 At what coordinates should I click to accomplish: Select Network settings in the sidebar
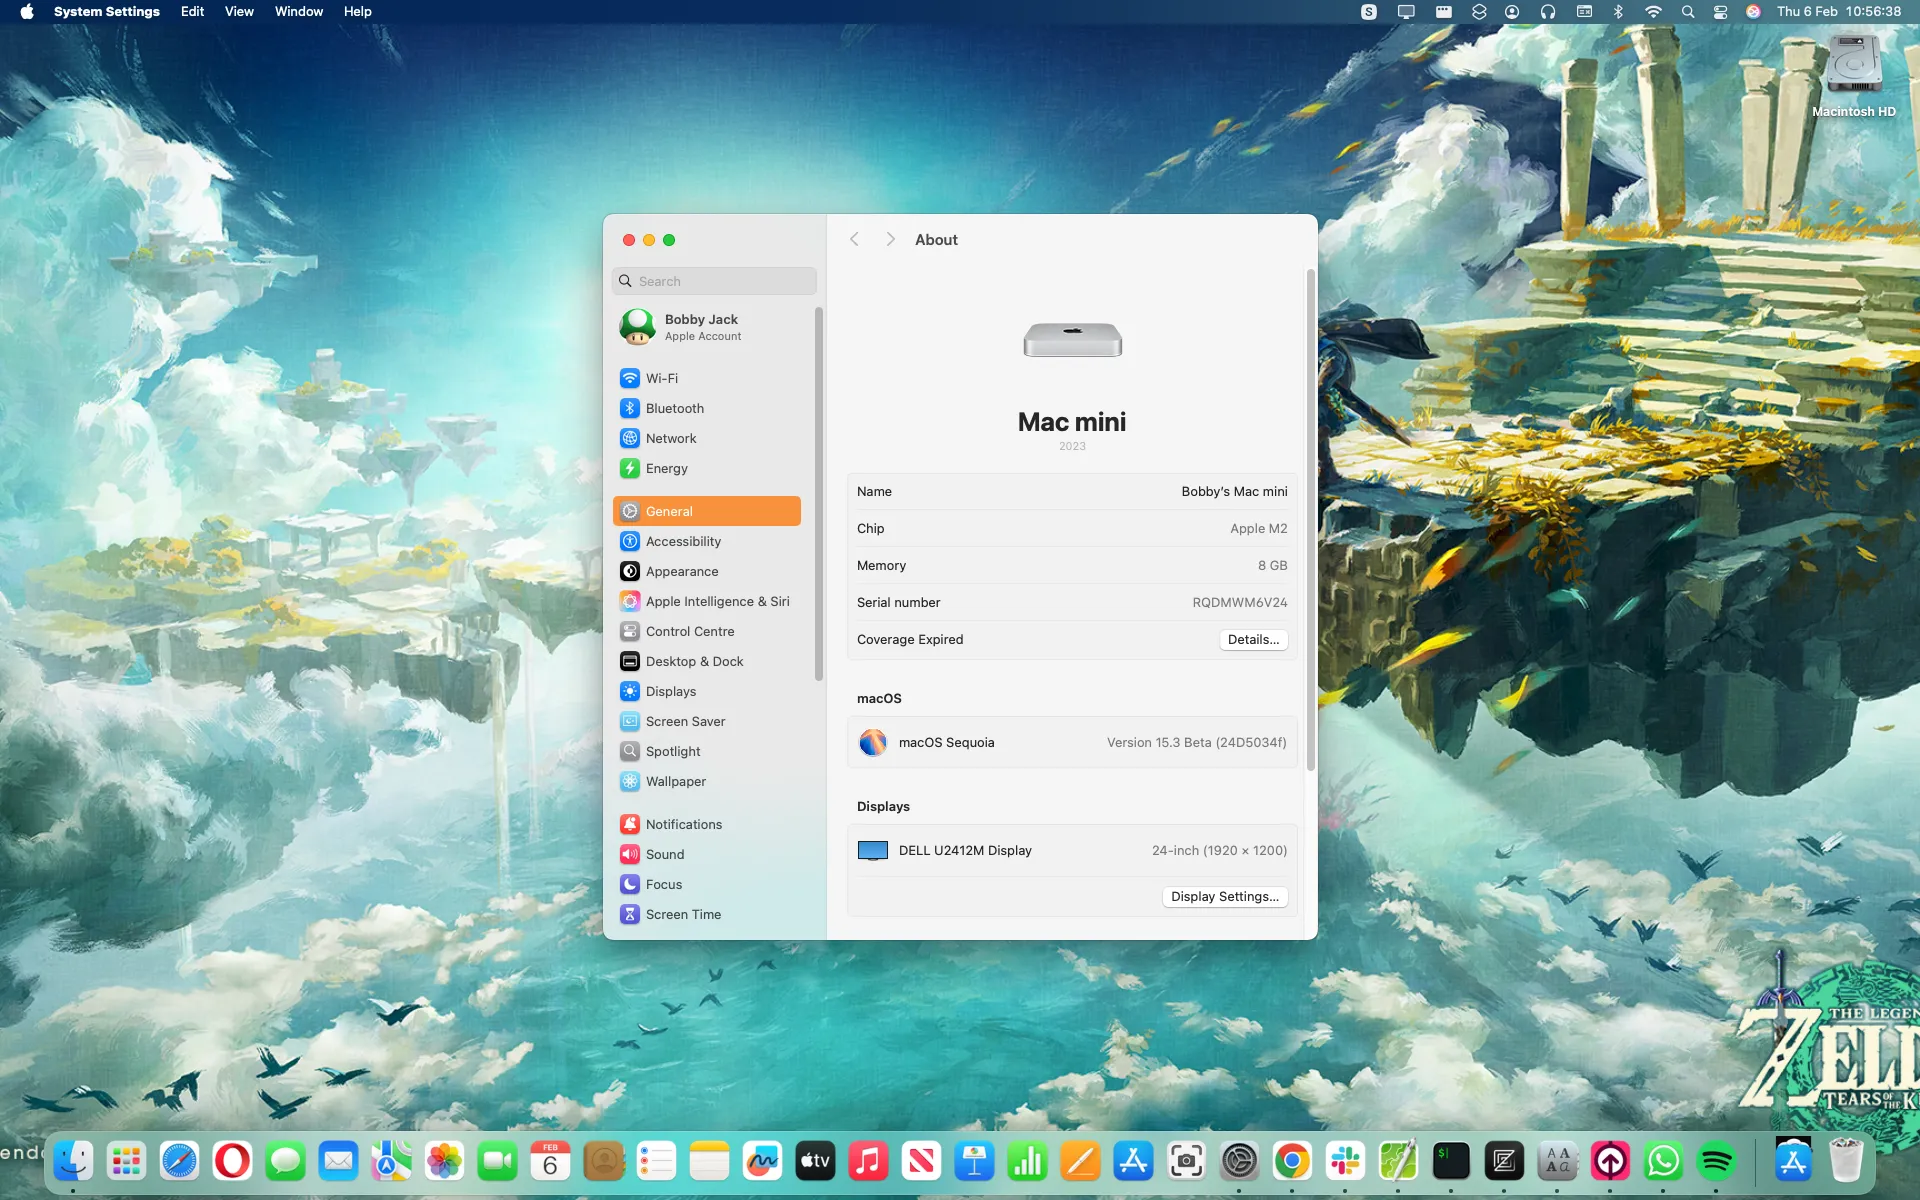tap(670, 438)
